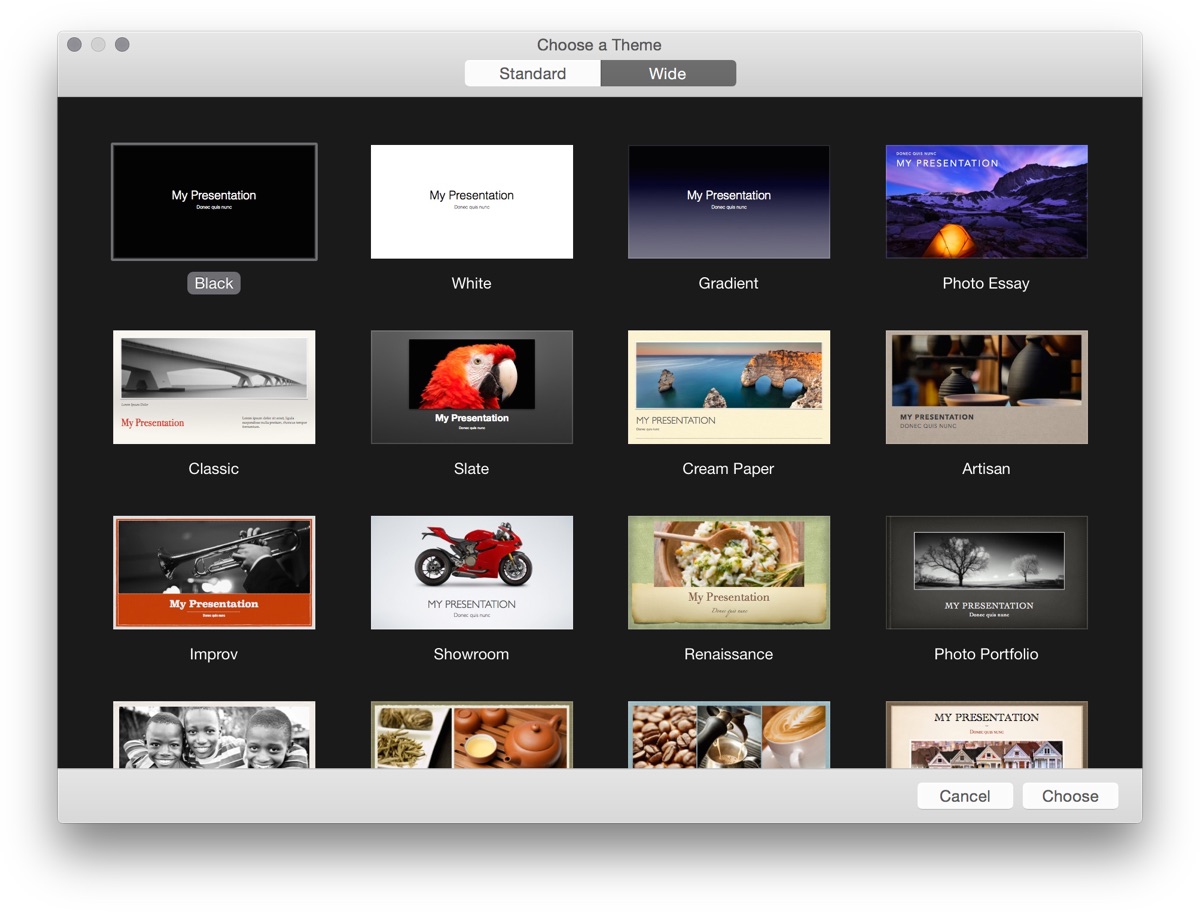1200x912 pixels.
Task: Click the "Photo Portfolio" theme name
Action: click(986, 654)
